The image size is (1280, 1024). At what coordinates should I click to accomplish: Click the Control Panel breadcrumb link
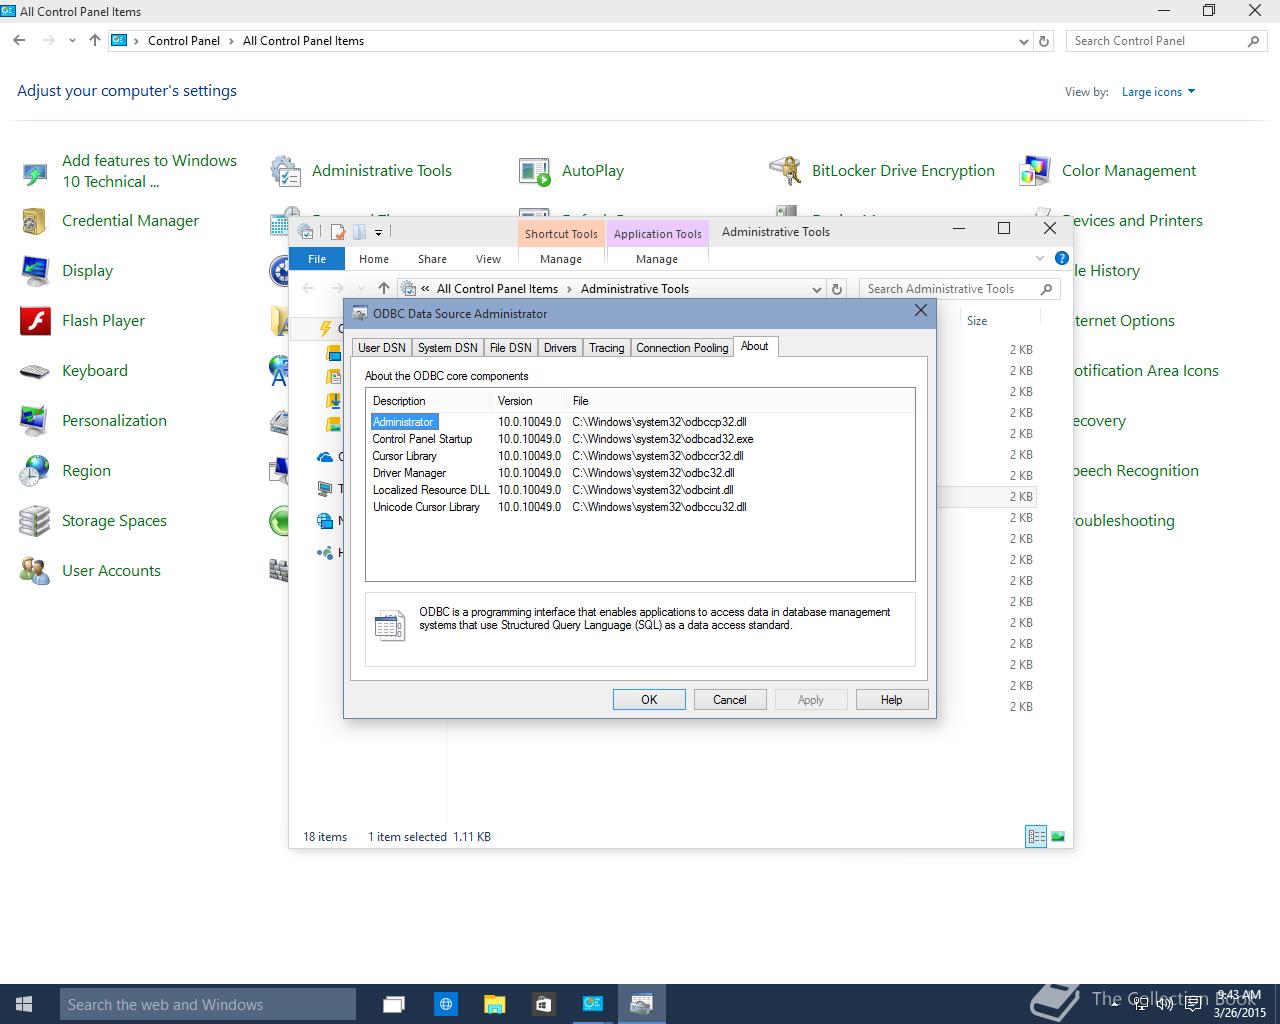184,41
